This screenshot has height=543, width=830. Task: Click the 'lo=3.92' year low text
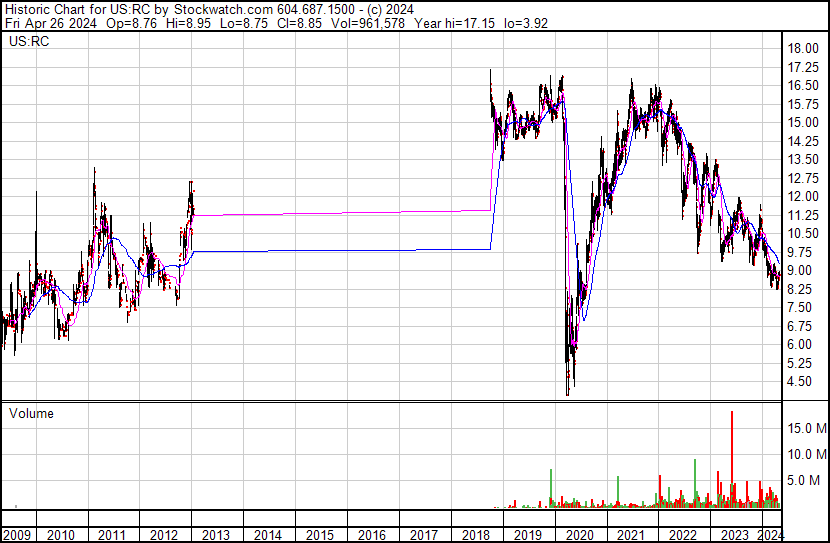pyautogui.click(x=526, y=23)
